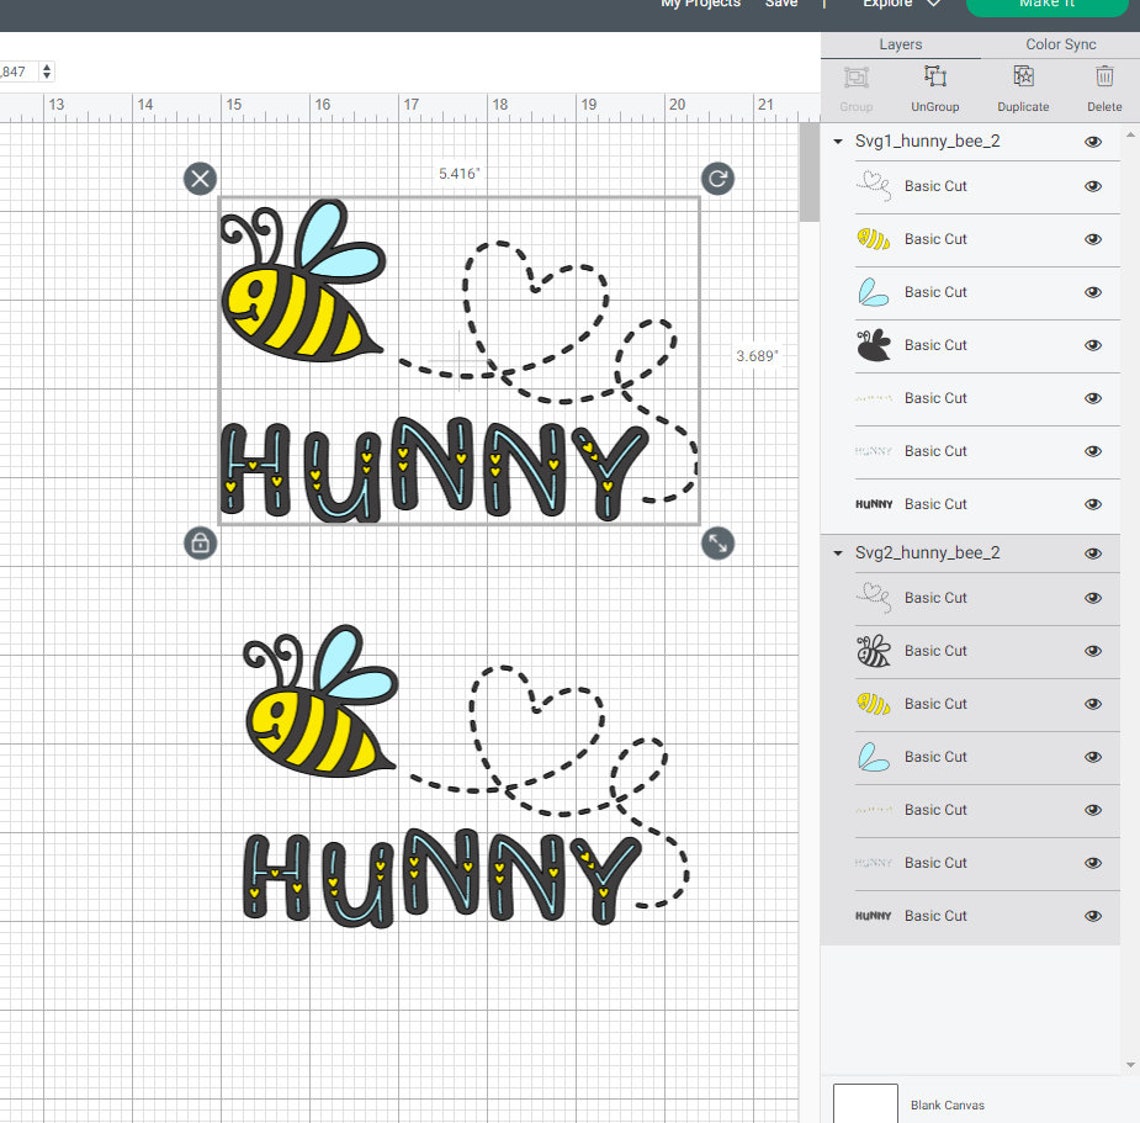Screen dimensions: 1140x1123
Task: Click the lock handle on the selection
Action: click(200, 545)
